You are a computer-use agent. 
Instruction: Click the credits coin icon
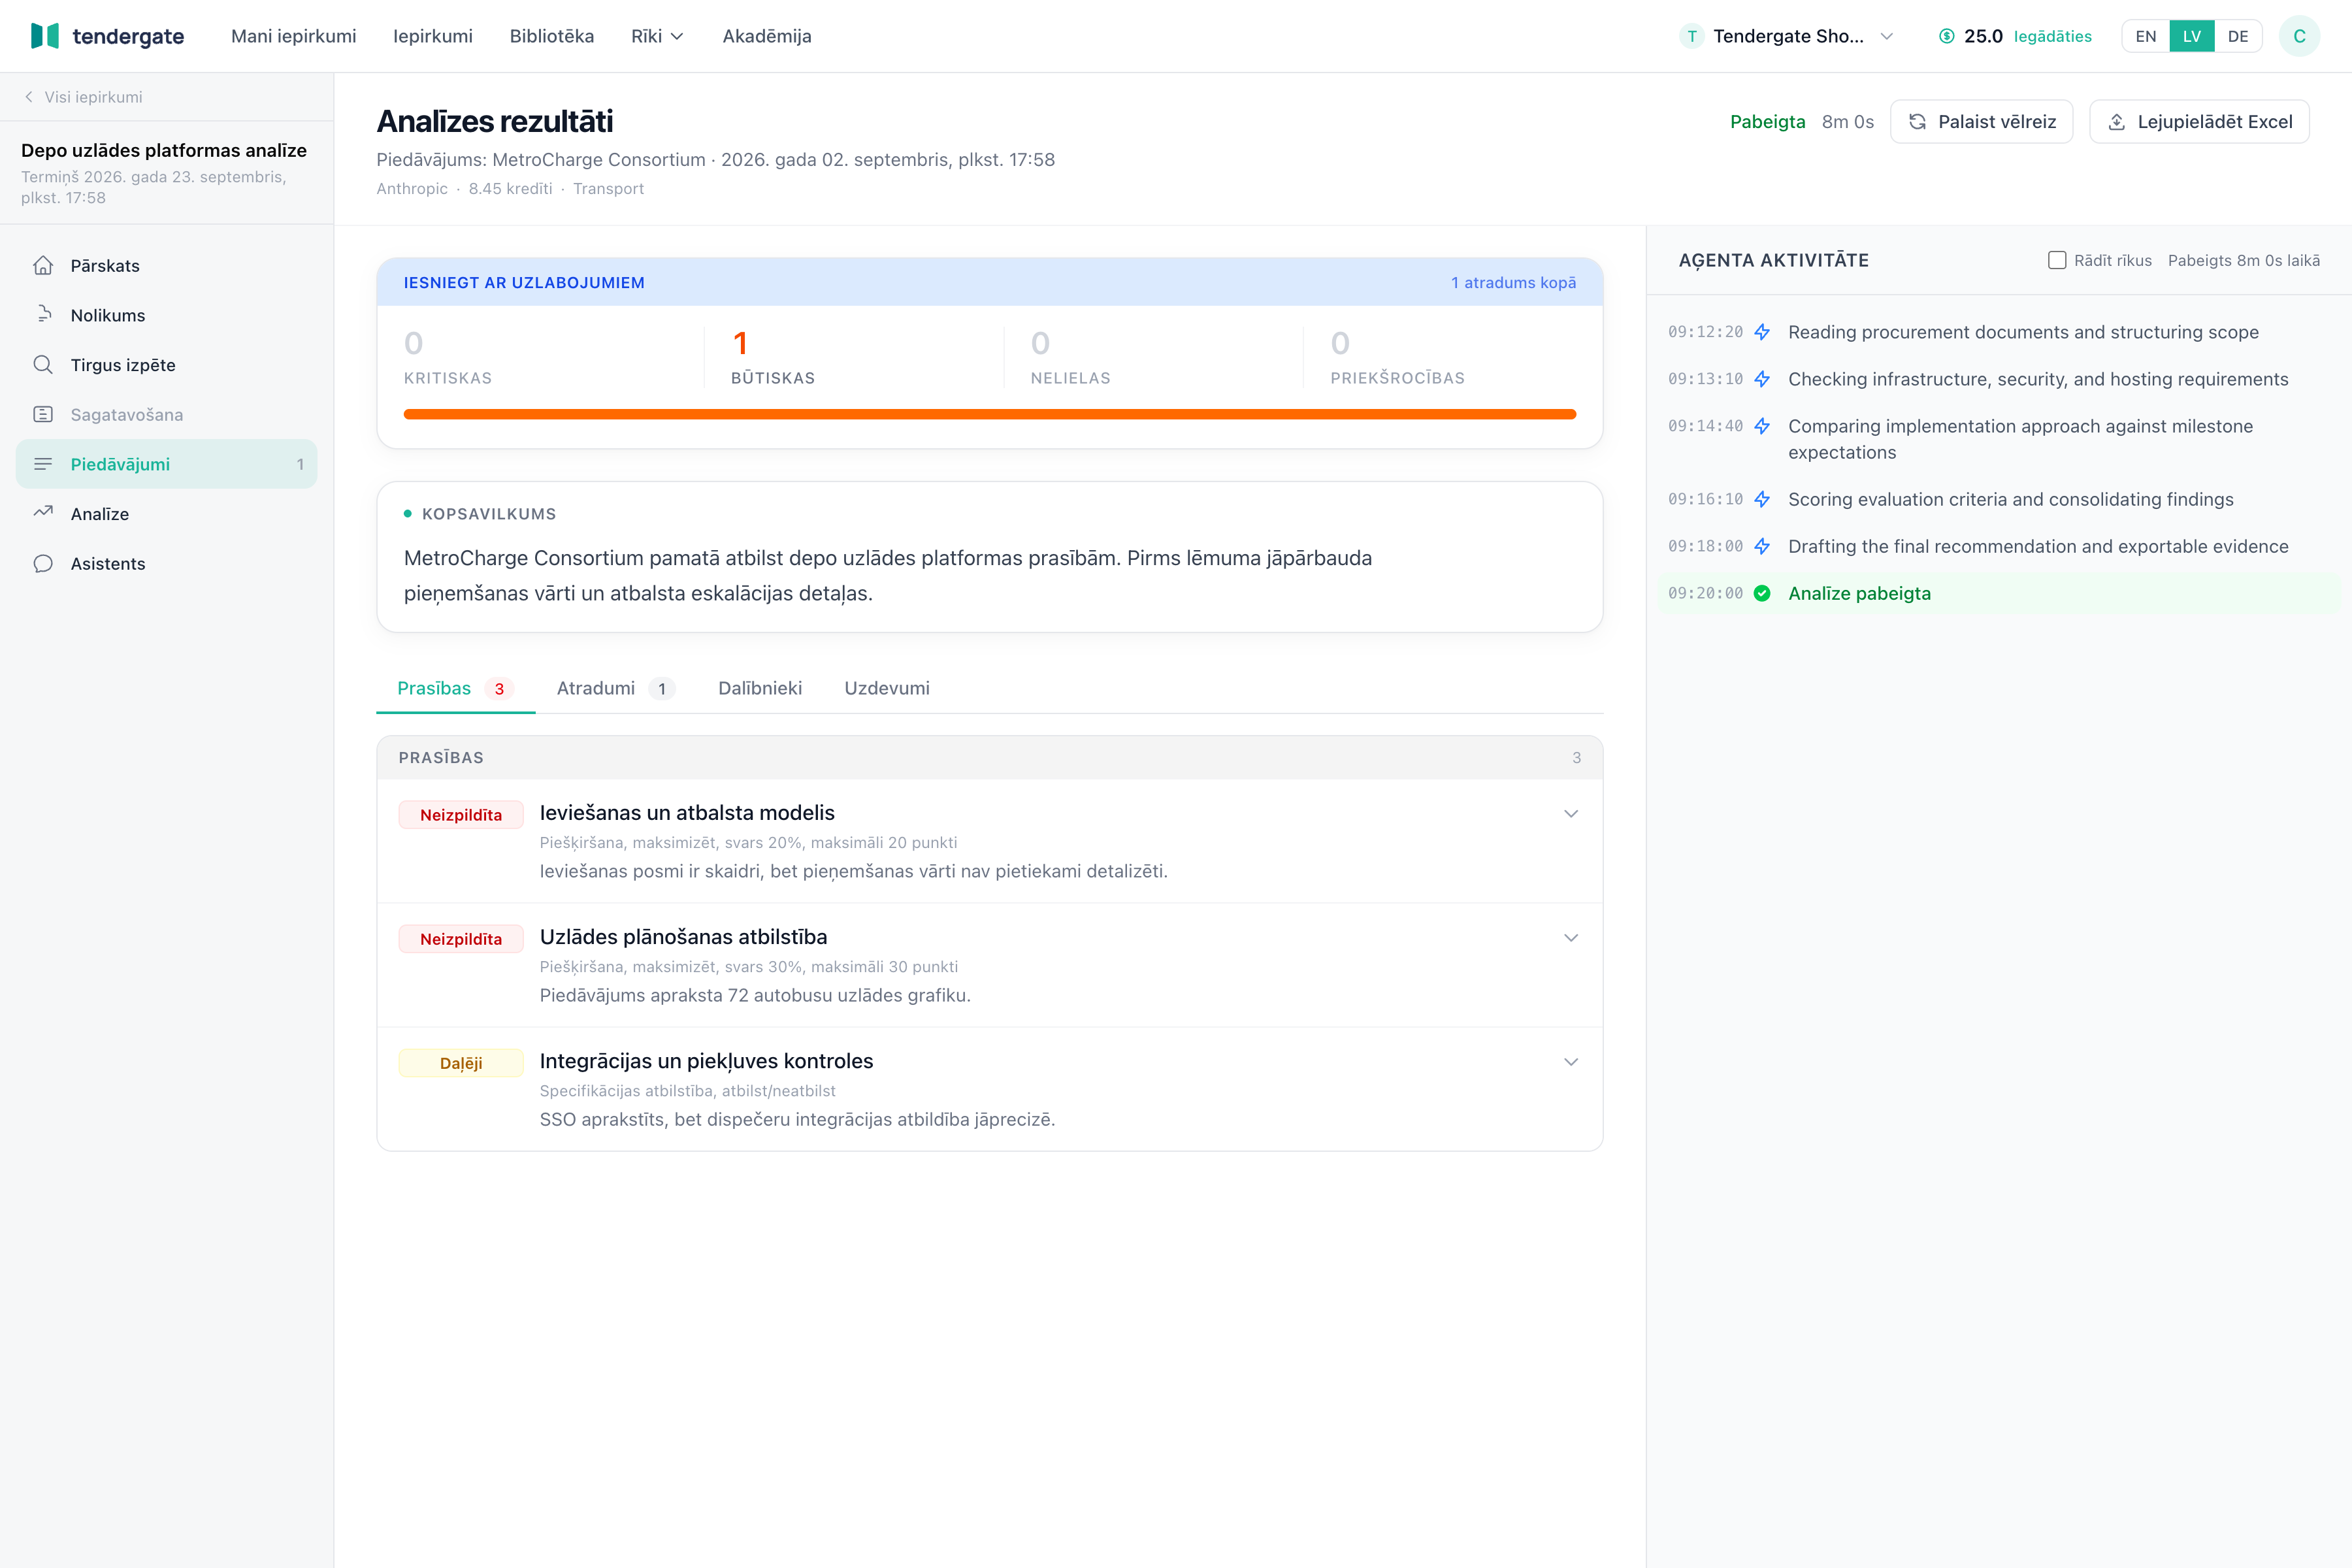click(x=1946, y=36)
